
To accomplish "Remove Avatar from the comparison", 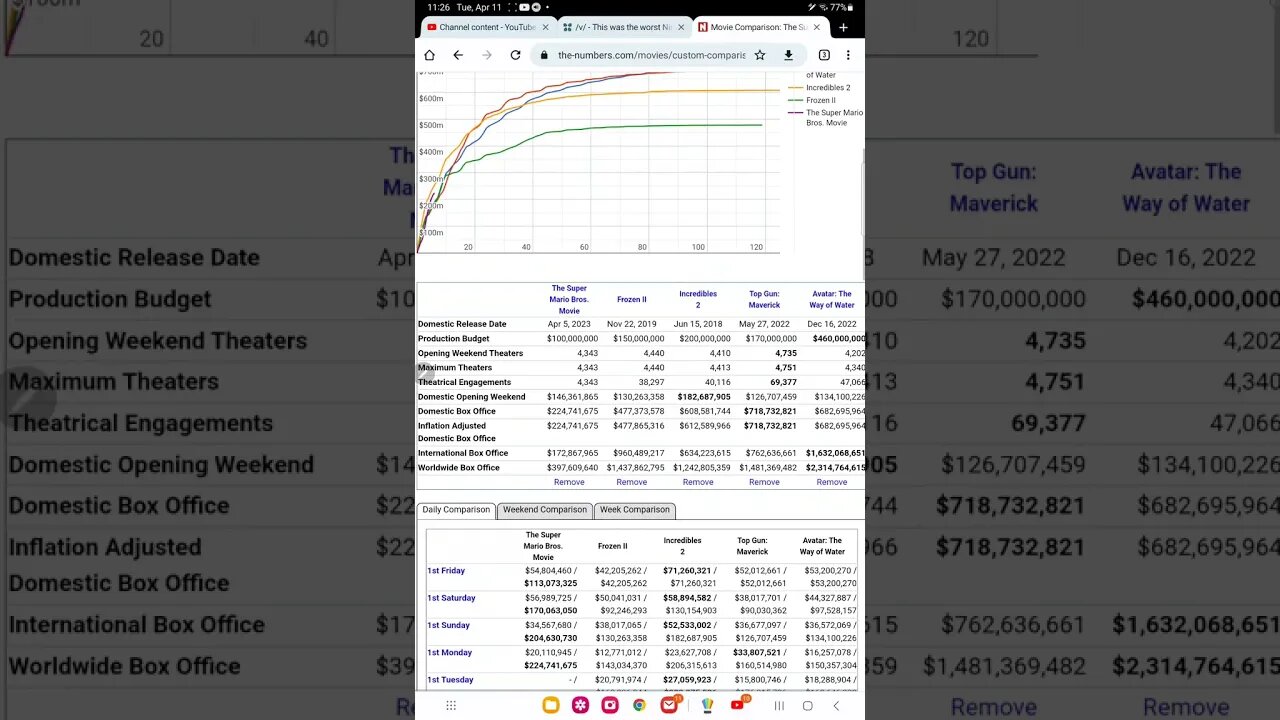I will 832,482.
